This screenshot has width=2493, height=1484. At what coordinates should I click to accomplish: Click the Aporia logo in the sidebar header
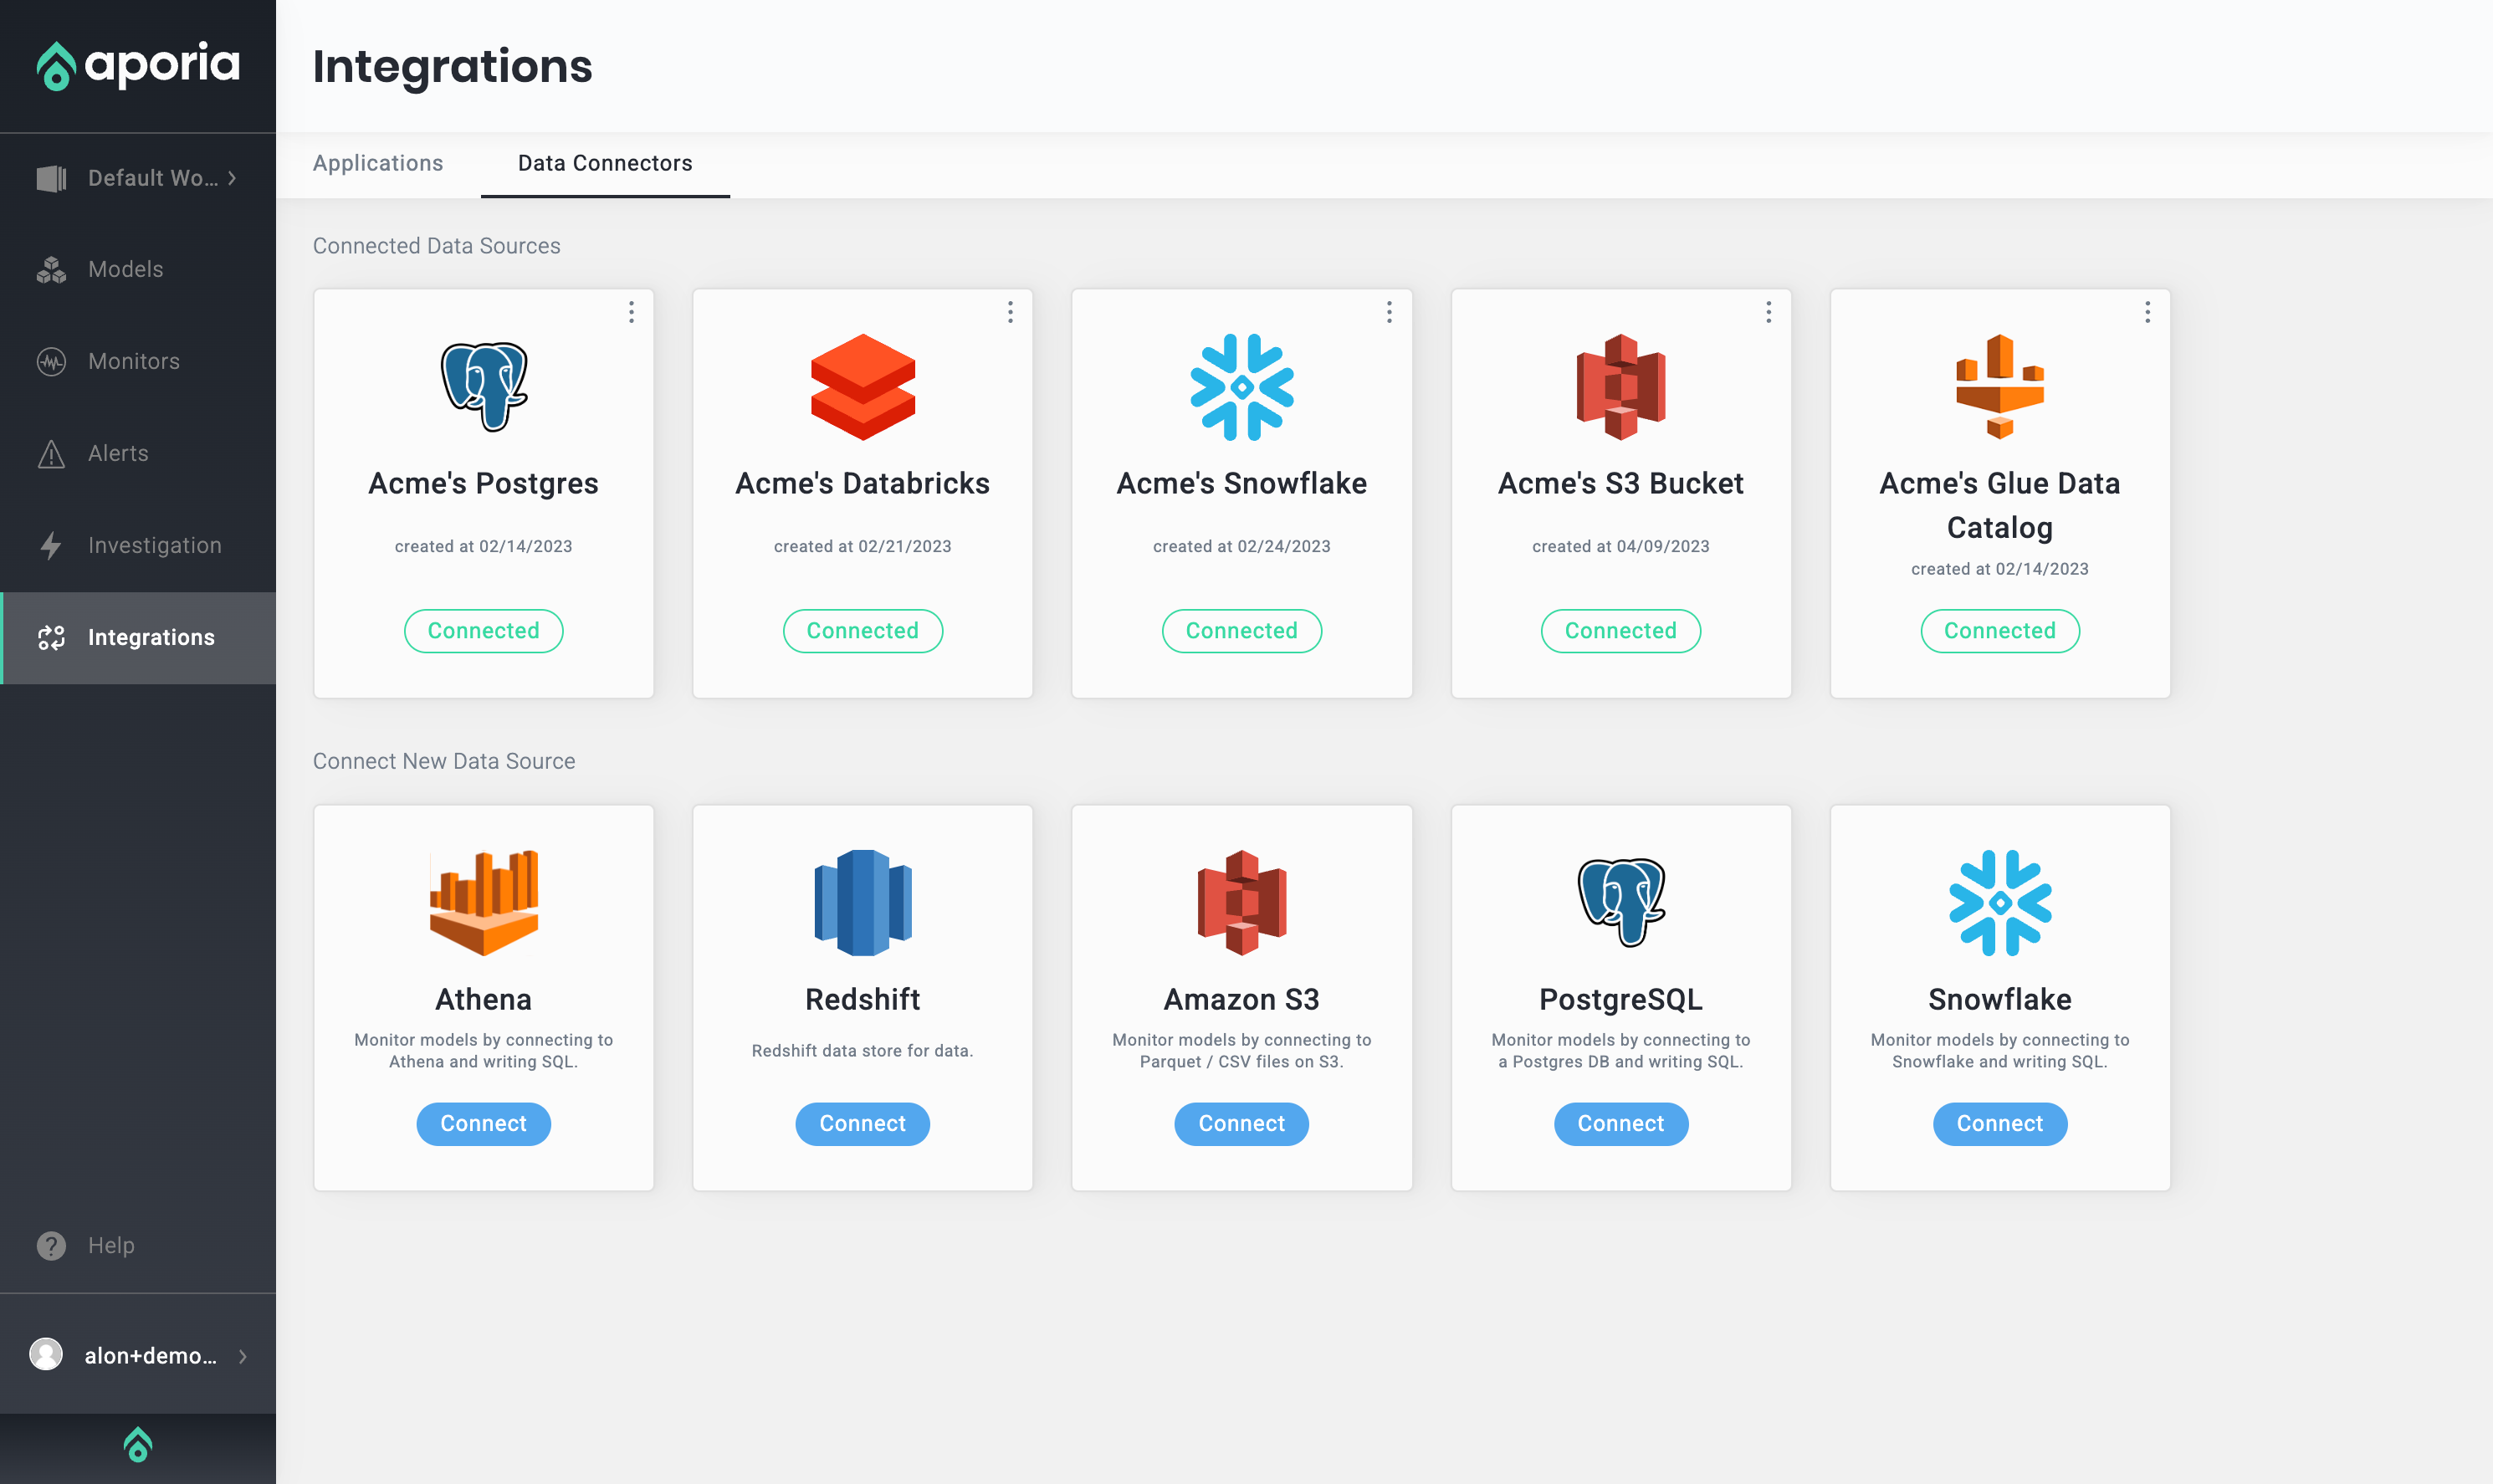138,65
